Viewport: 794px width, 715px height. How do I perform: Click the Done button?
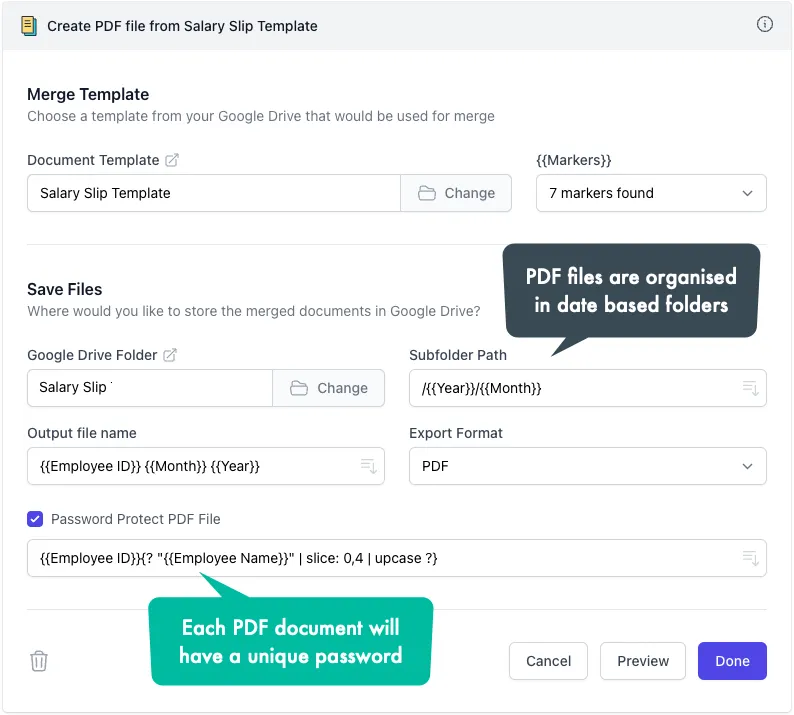(732, 661)
